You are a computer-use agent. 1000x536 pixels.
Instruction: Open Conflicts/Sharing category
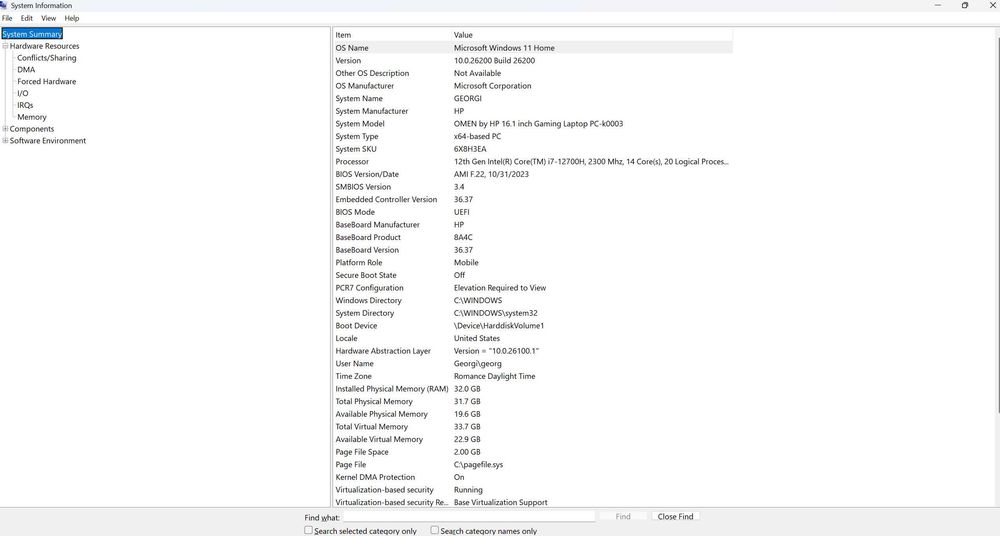click(47, 58)
